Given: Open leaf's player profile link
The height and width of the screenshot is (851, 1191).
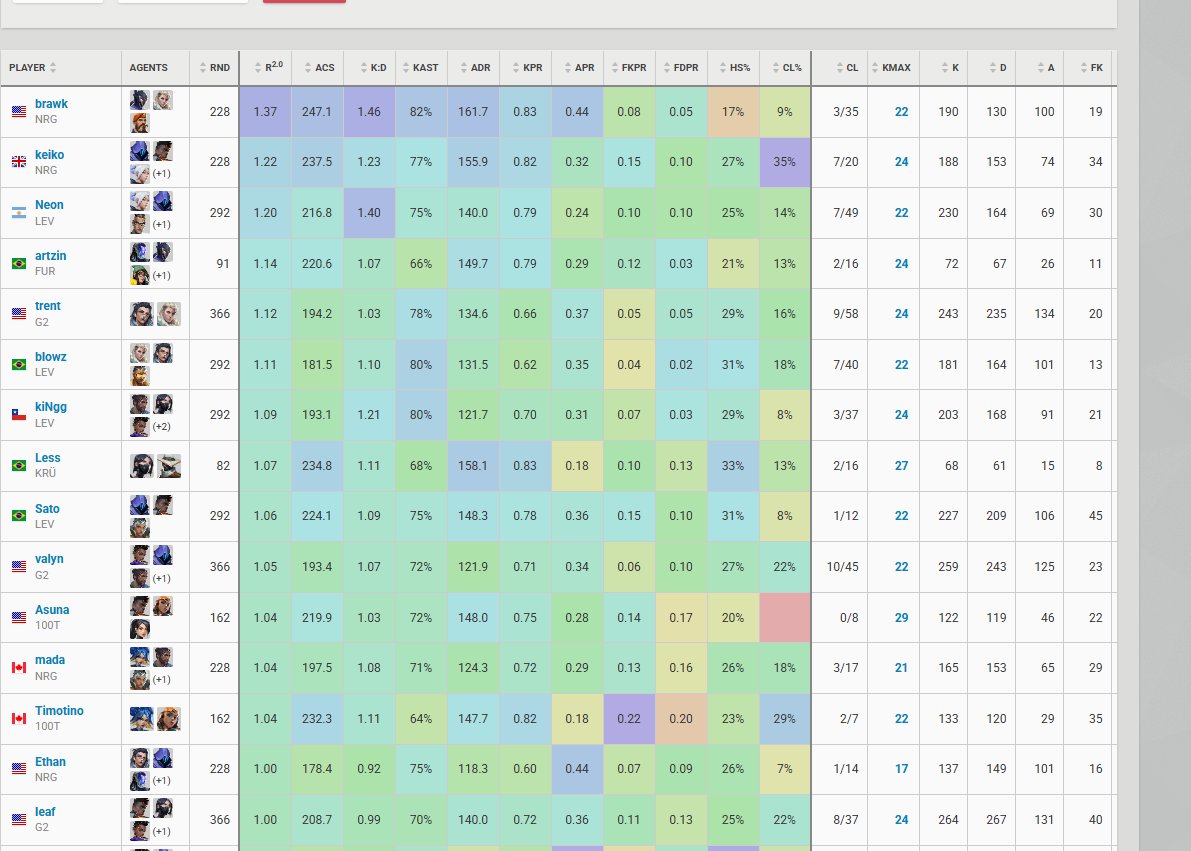Looking at the screenshot, I should click(x=45, y=811).
